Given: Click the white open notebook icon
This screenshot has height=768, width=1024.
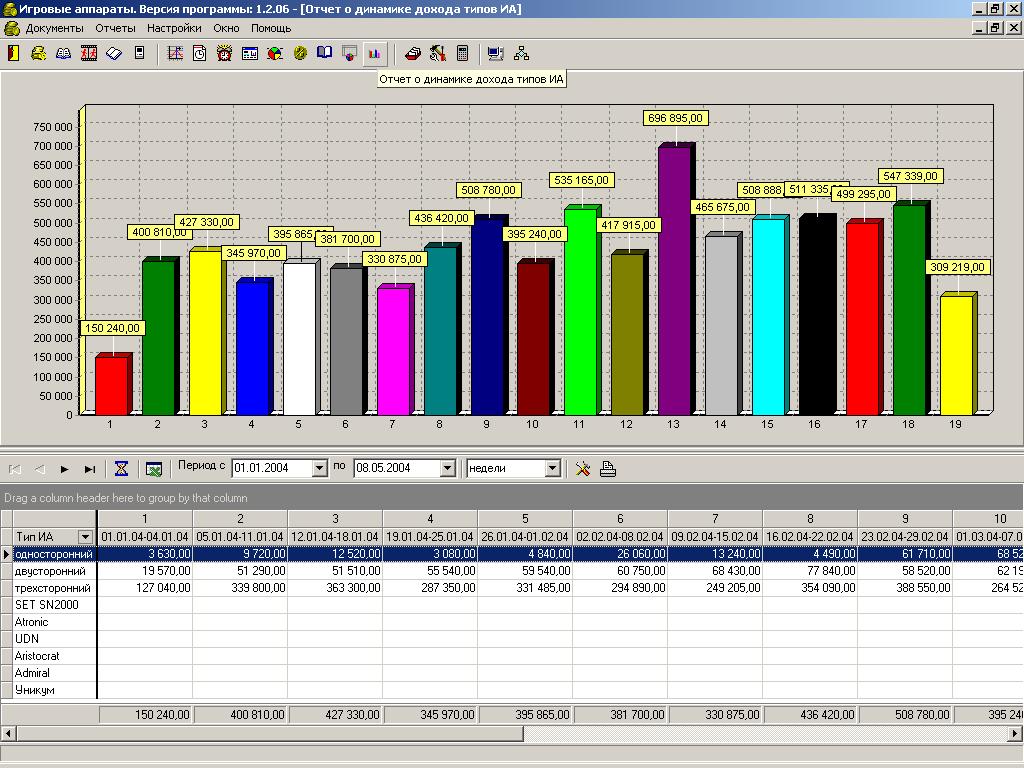Looking at the screenshot, I should [114, 54].
